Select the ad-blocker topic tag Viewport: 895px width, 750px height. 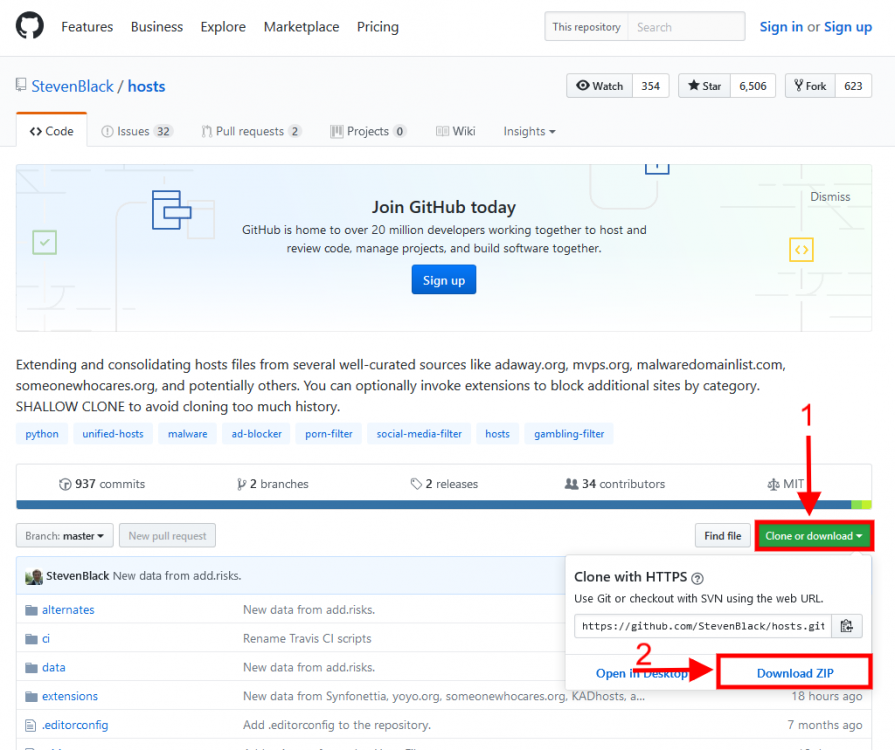pos(254,434)
